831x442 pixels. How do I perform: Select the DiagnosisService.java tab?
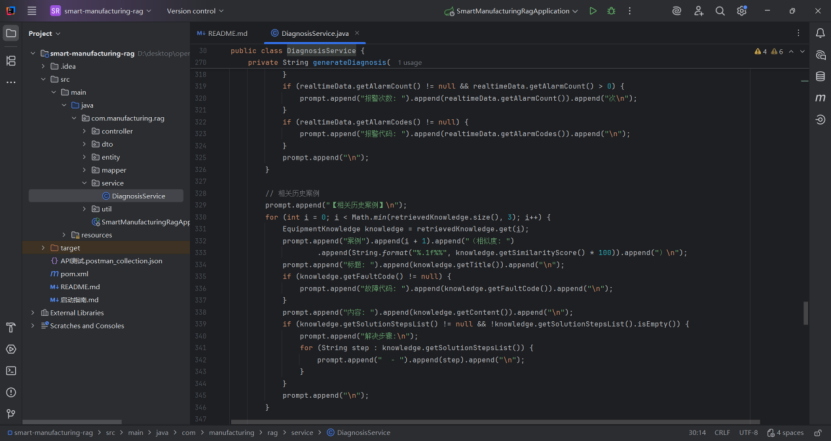tap(315, 33)
